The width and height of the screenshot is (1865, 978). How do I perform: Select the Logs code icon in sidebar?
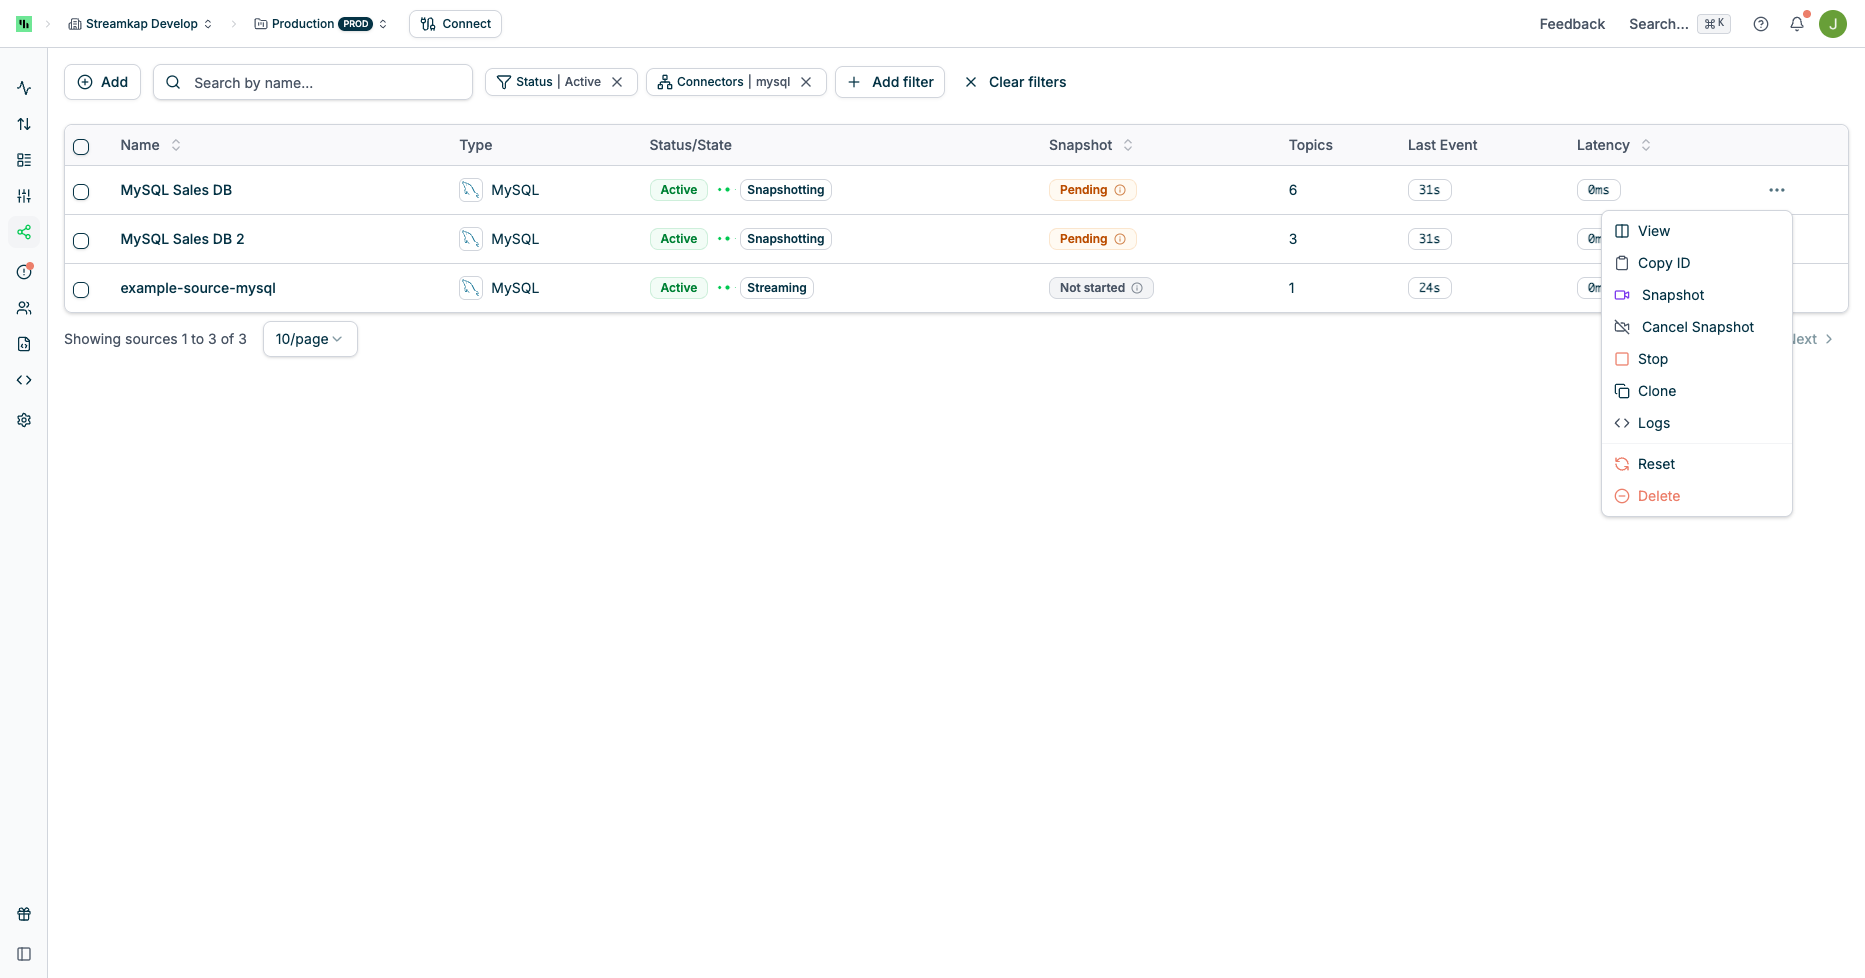(x=24, y=380)
